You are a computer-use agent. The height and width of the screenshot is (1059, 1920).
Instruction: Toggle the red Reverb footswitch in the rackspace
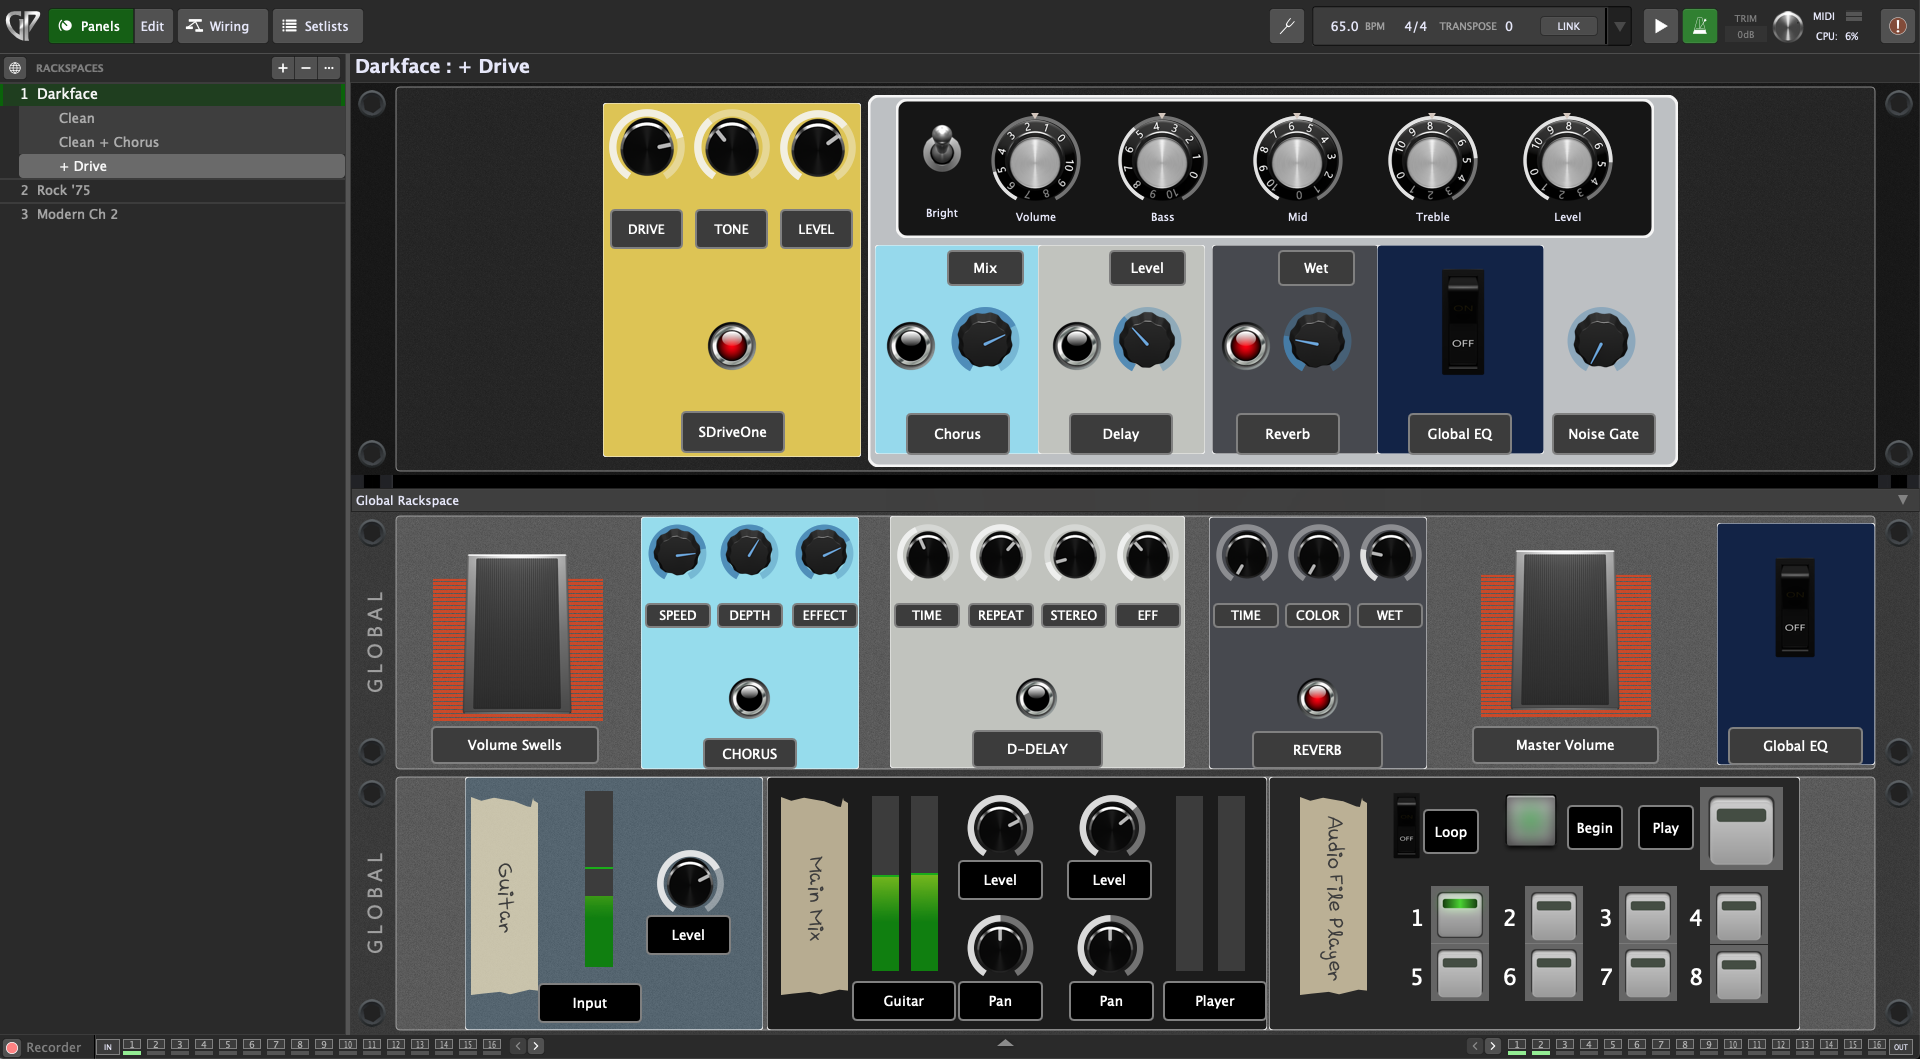1246,346
